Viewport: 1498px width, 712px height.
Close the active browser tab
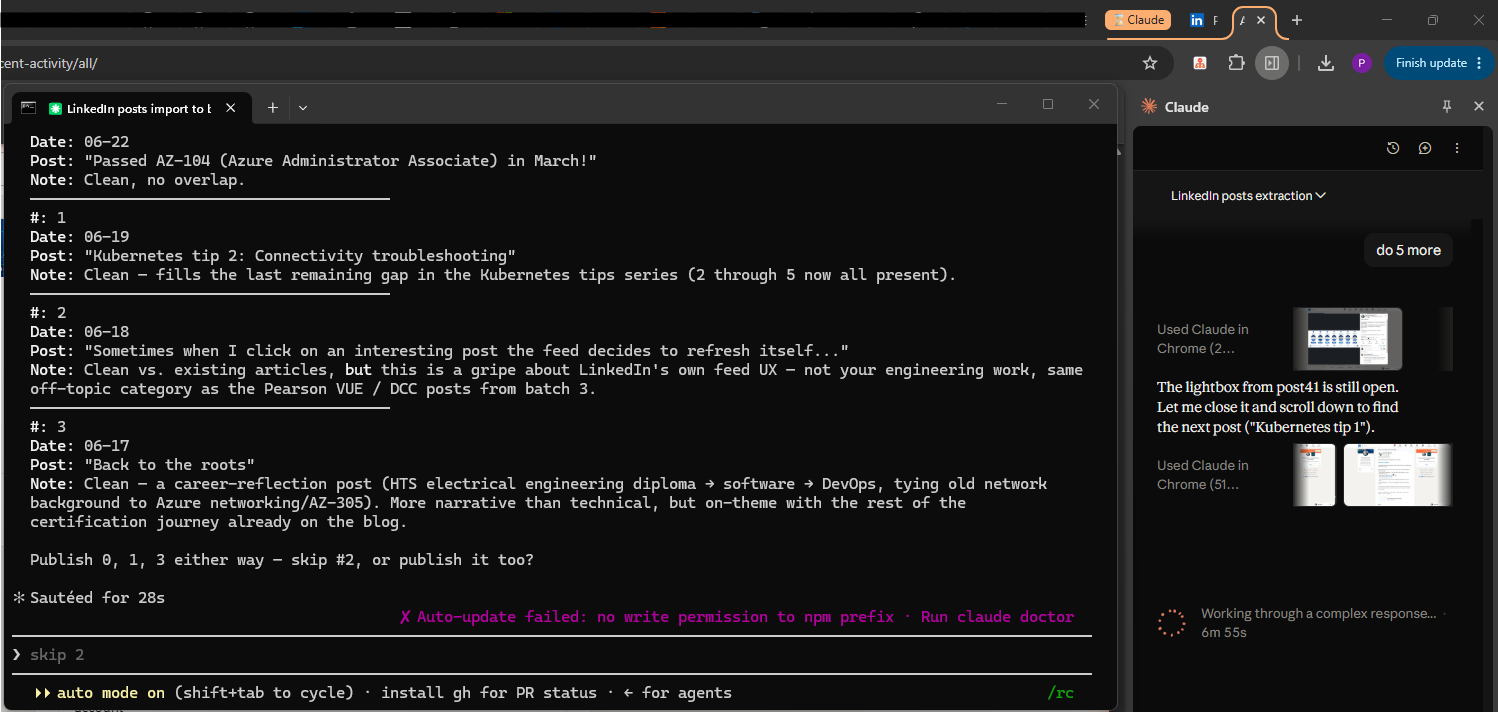click(x=1261, y=20)
